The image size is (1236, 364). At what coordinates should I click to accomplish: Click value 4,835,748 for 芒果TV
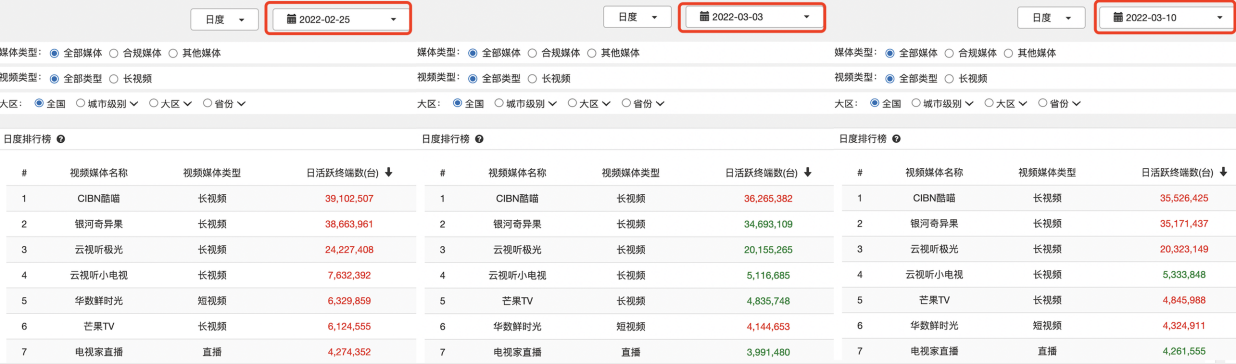coord(768,300)
